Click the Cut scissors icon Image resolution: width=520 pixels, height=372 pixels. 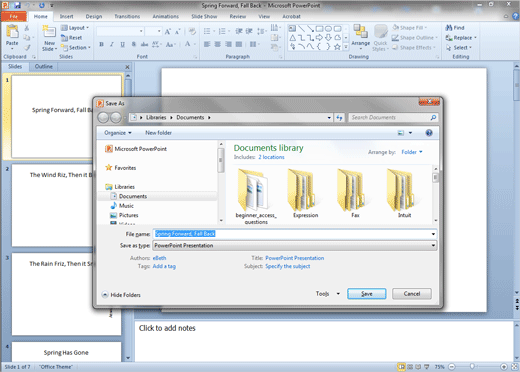pyautogui.click(x=27, y=28)
